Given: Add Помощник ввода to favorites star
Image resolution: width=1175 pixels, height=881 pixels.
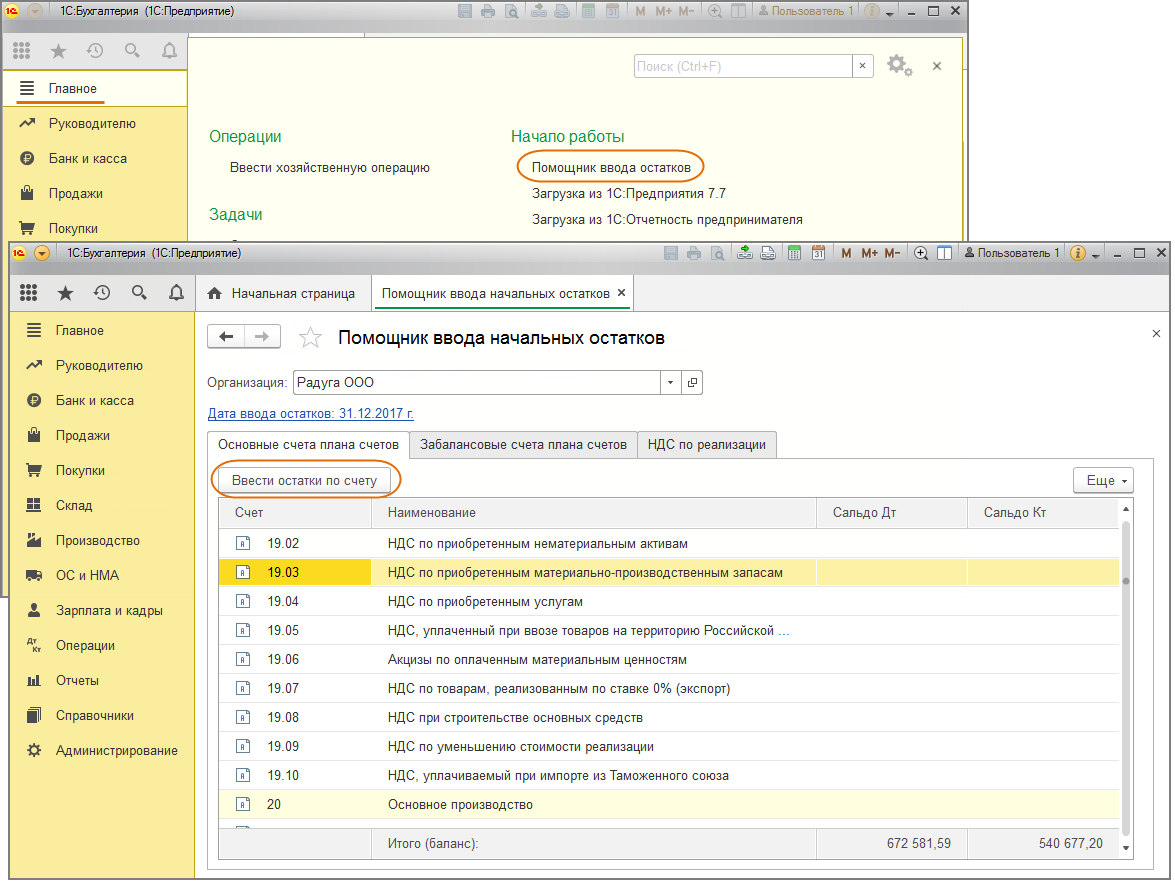Looking at the screenshot, I should (x=310, y=338).
